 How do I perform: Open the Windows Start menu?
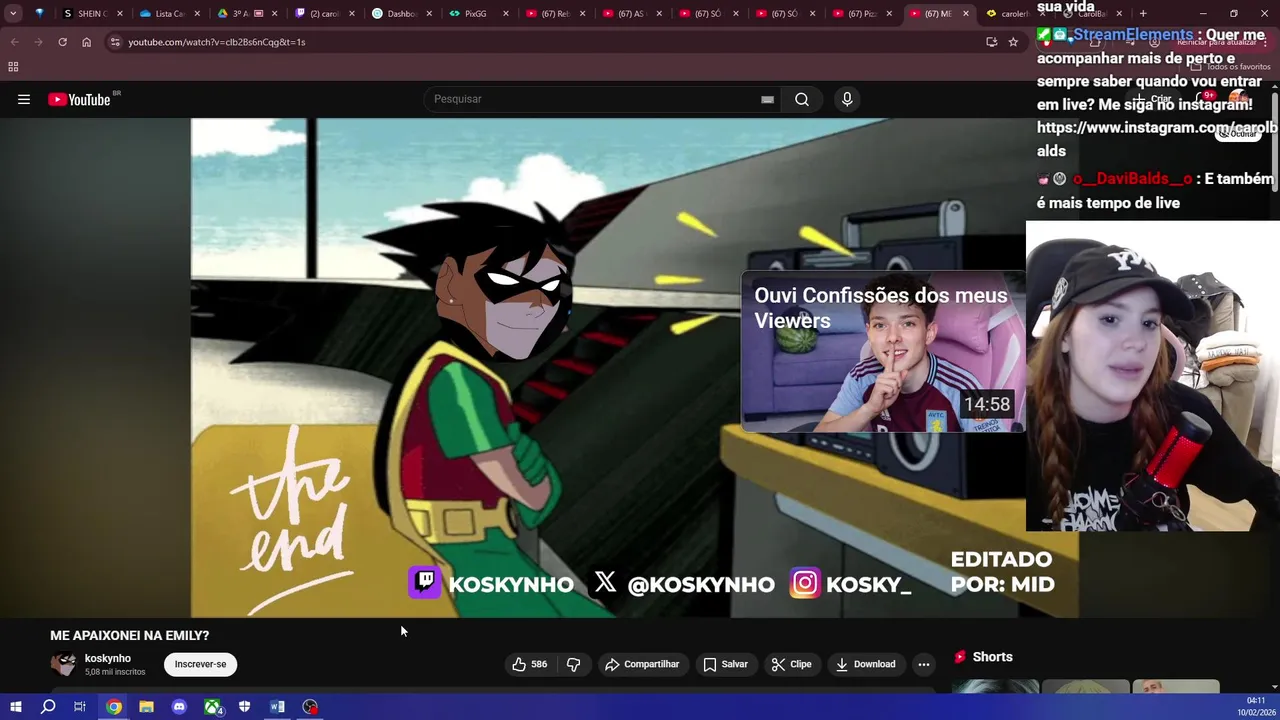[16, 707]
